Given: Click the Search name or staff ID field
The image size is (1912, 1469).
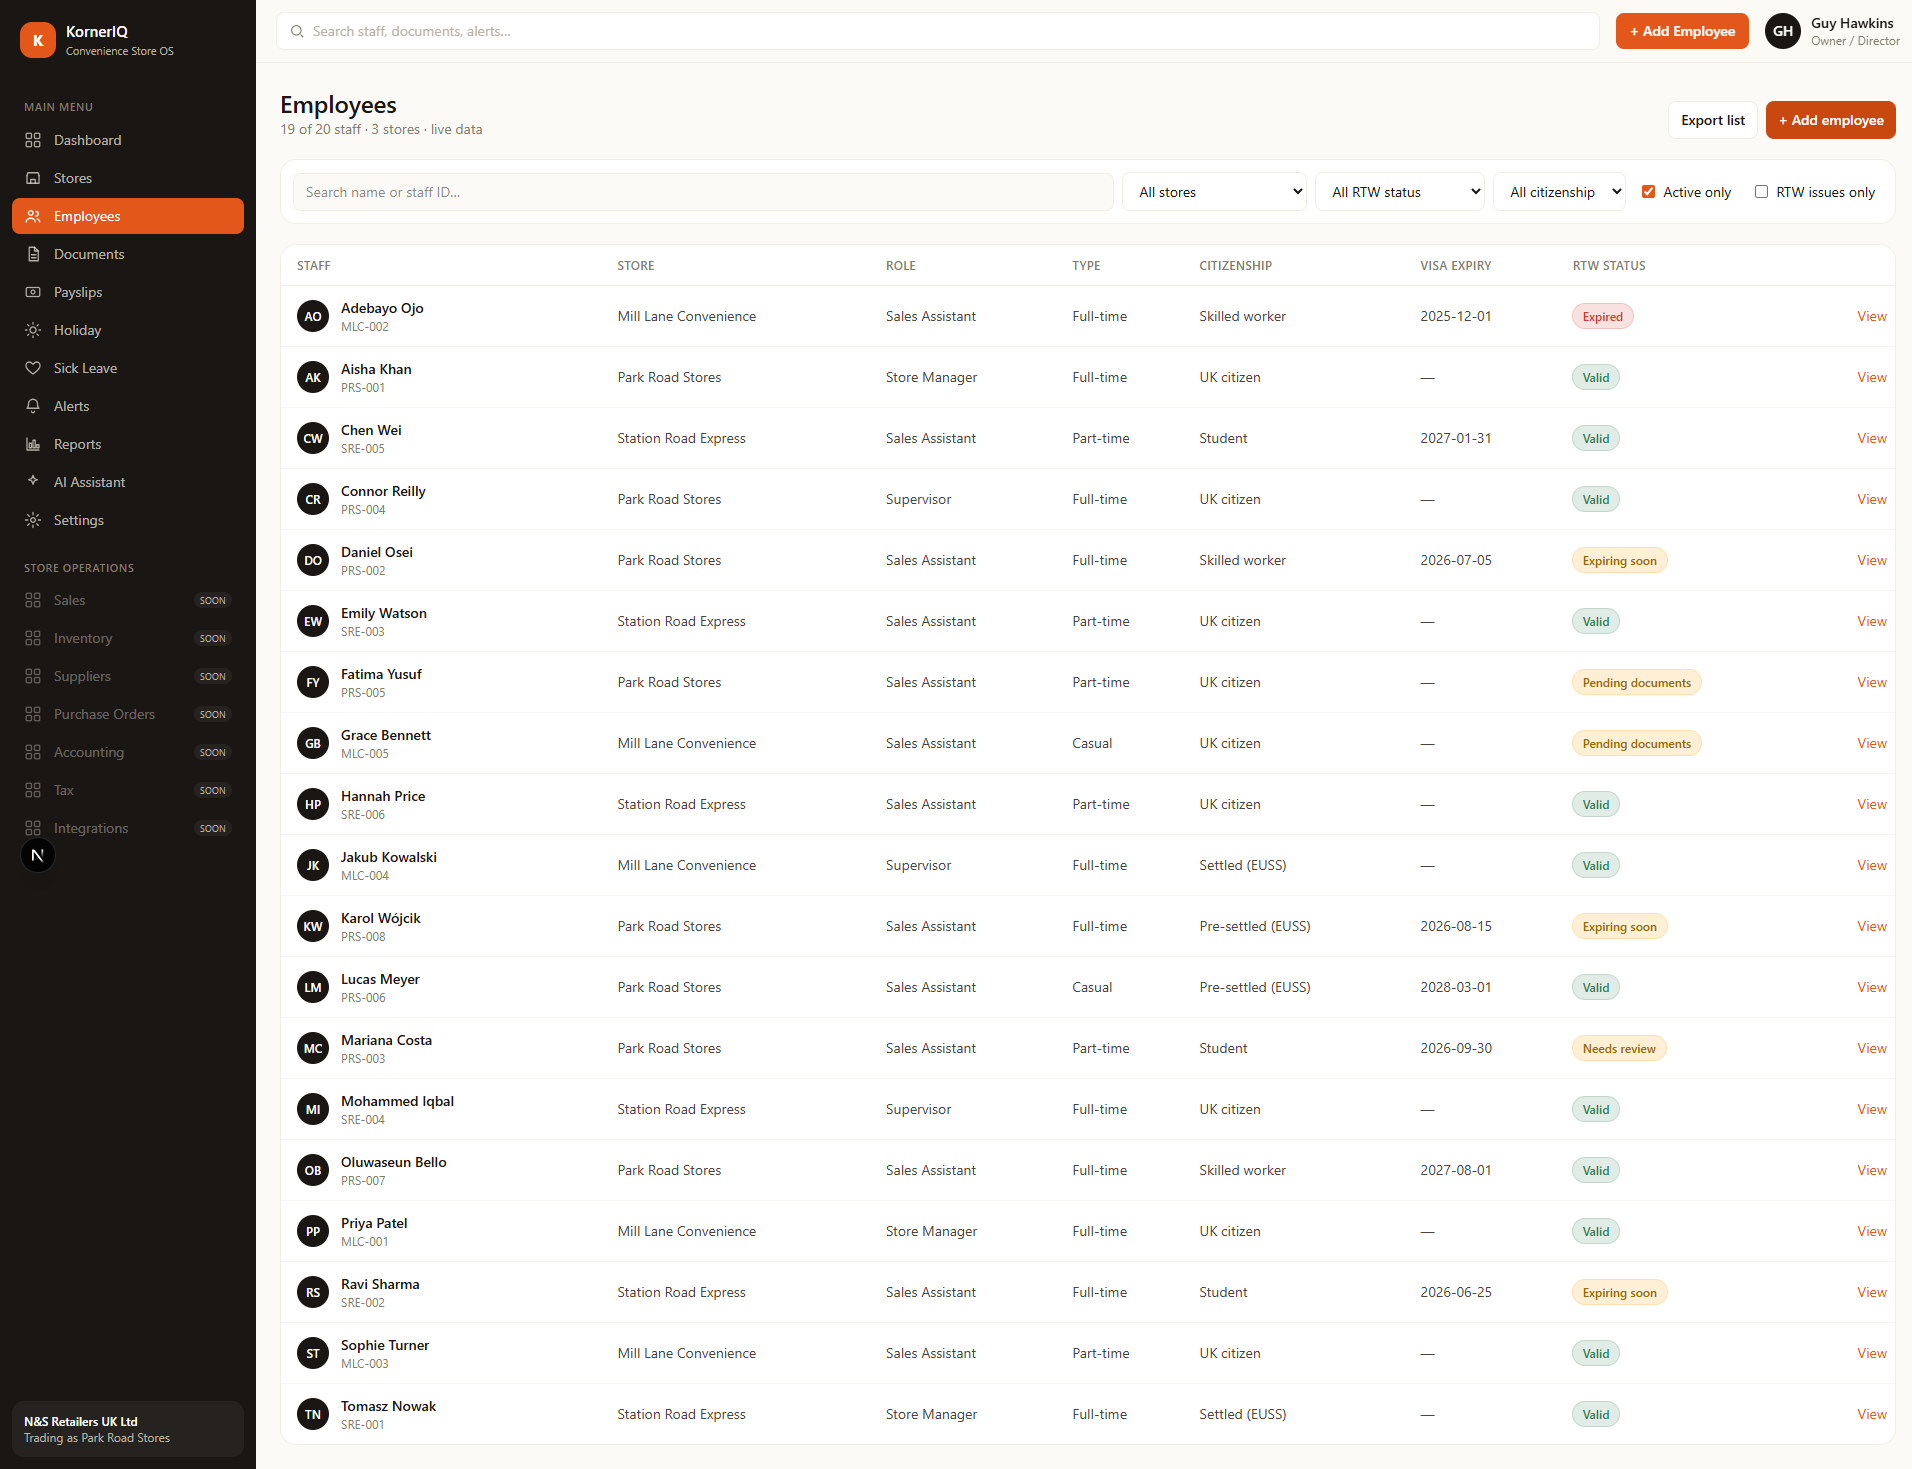Looking at the screenshot, I should pyautogui.click(x=703, y=192).
